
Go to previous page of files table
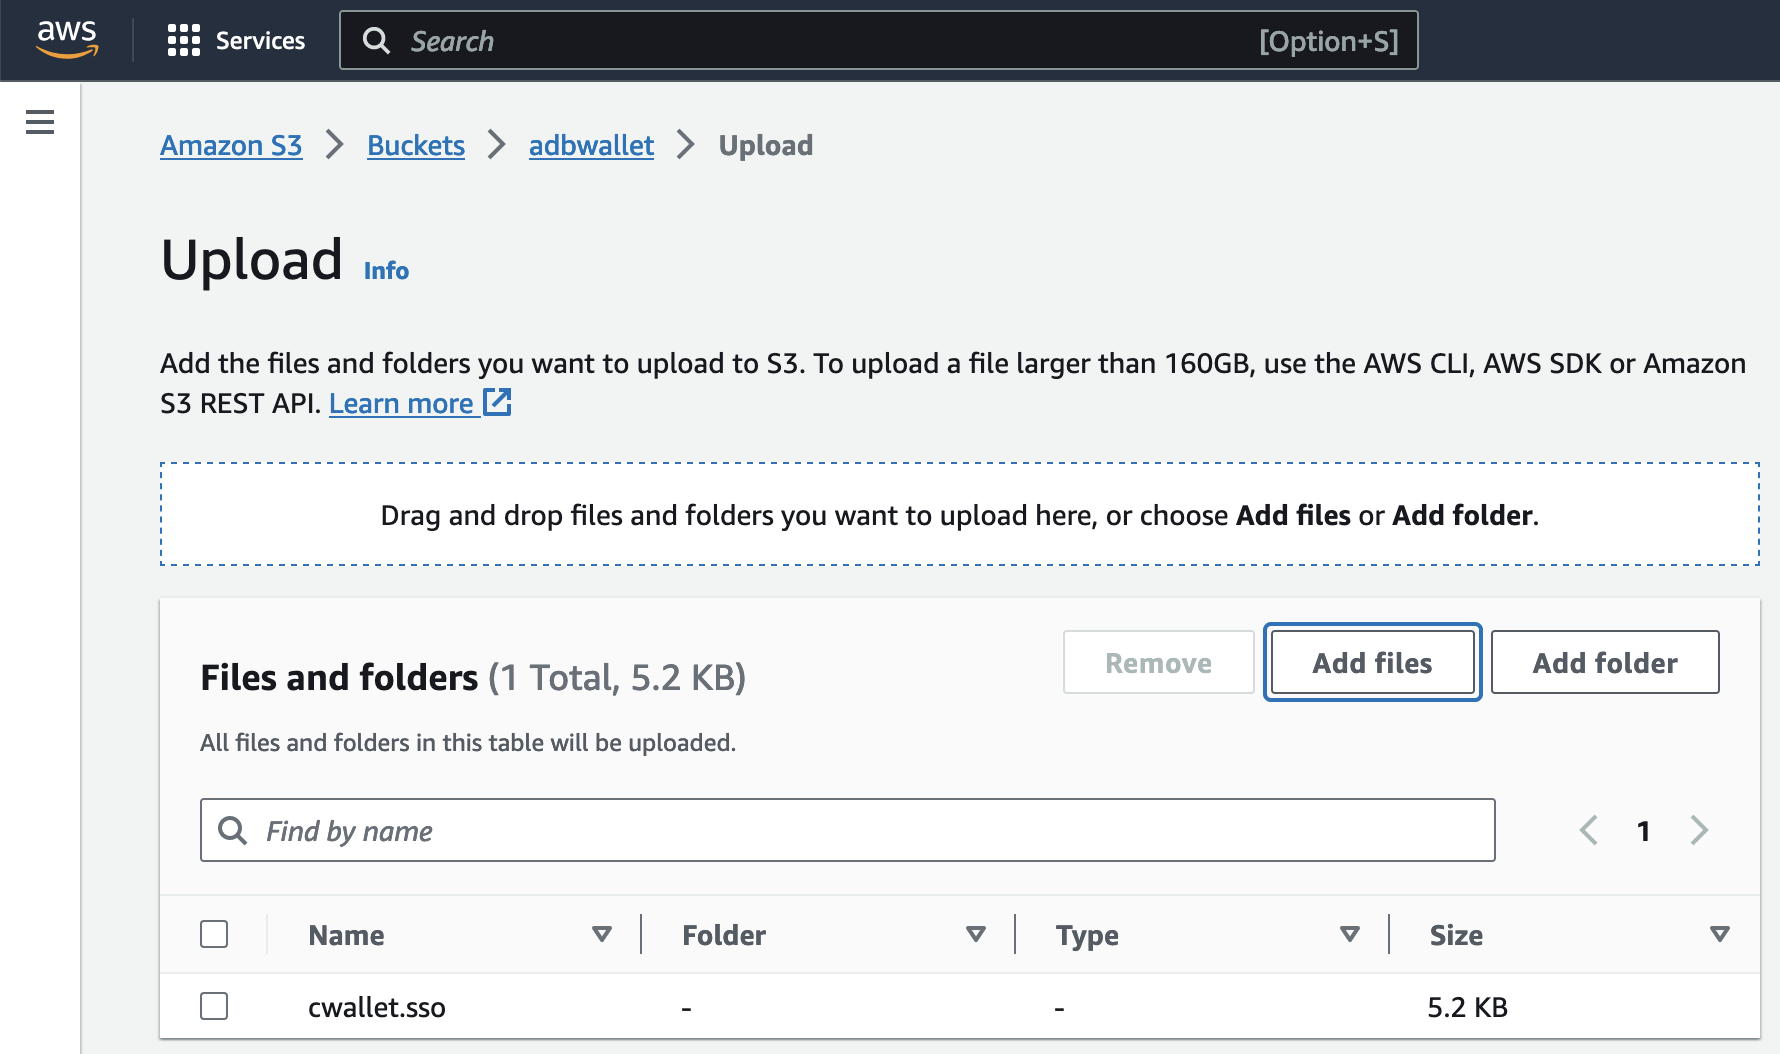click(x=1588, y=830)
